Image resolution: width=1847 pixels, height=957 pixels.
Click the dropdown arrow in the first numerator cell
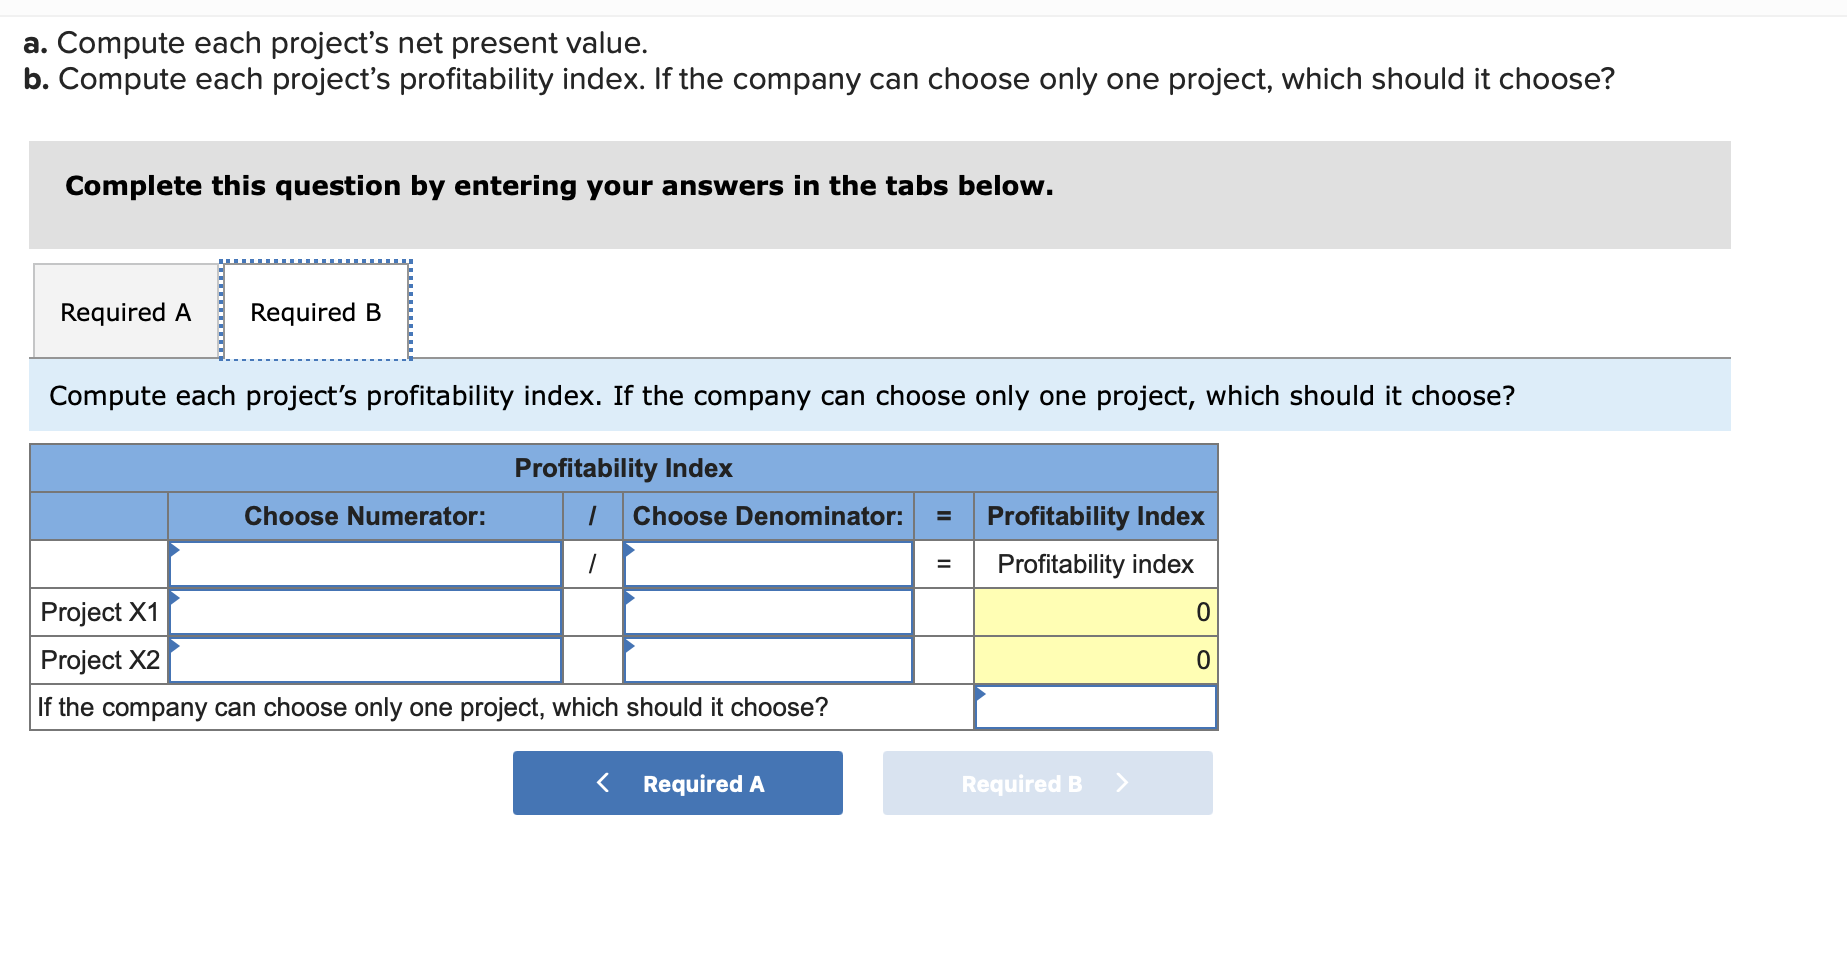178,550
